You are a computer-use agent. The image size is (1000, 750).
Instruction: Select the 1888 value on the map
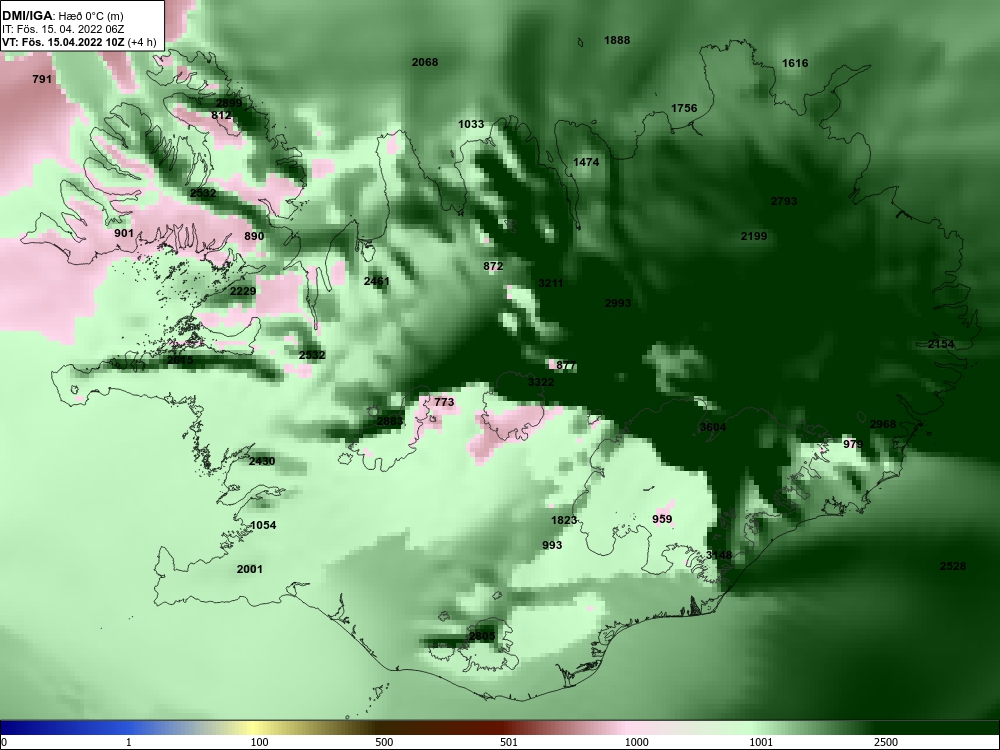(x=617, y=40)
